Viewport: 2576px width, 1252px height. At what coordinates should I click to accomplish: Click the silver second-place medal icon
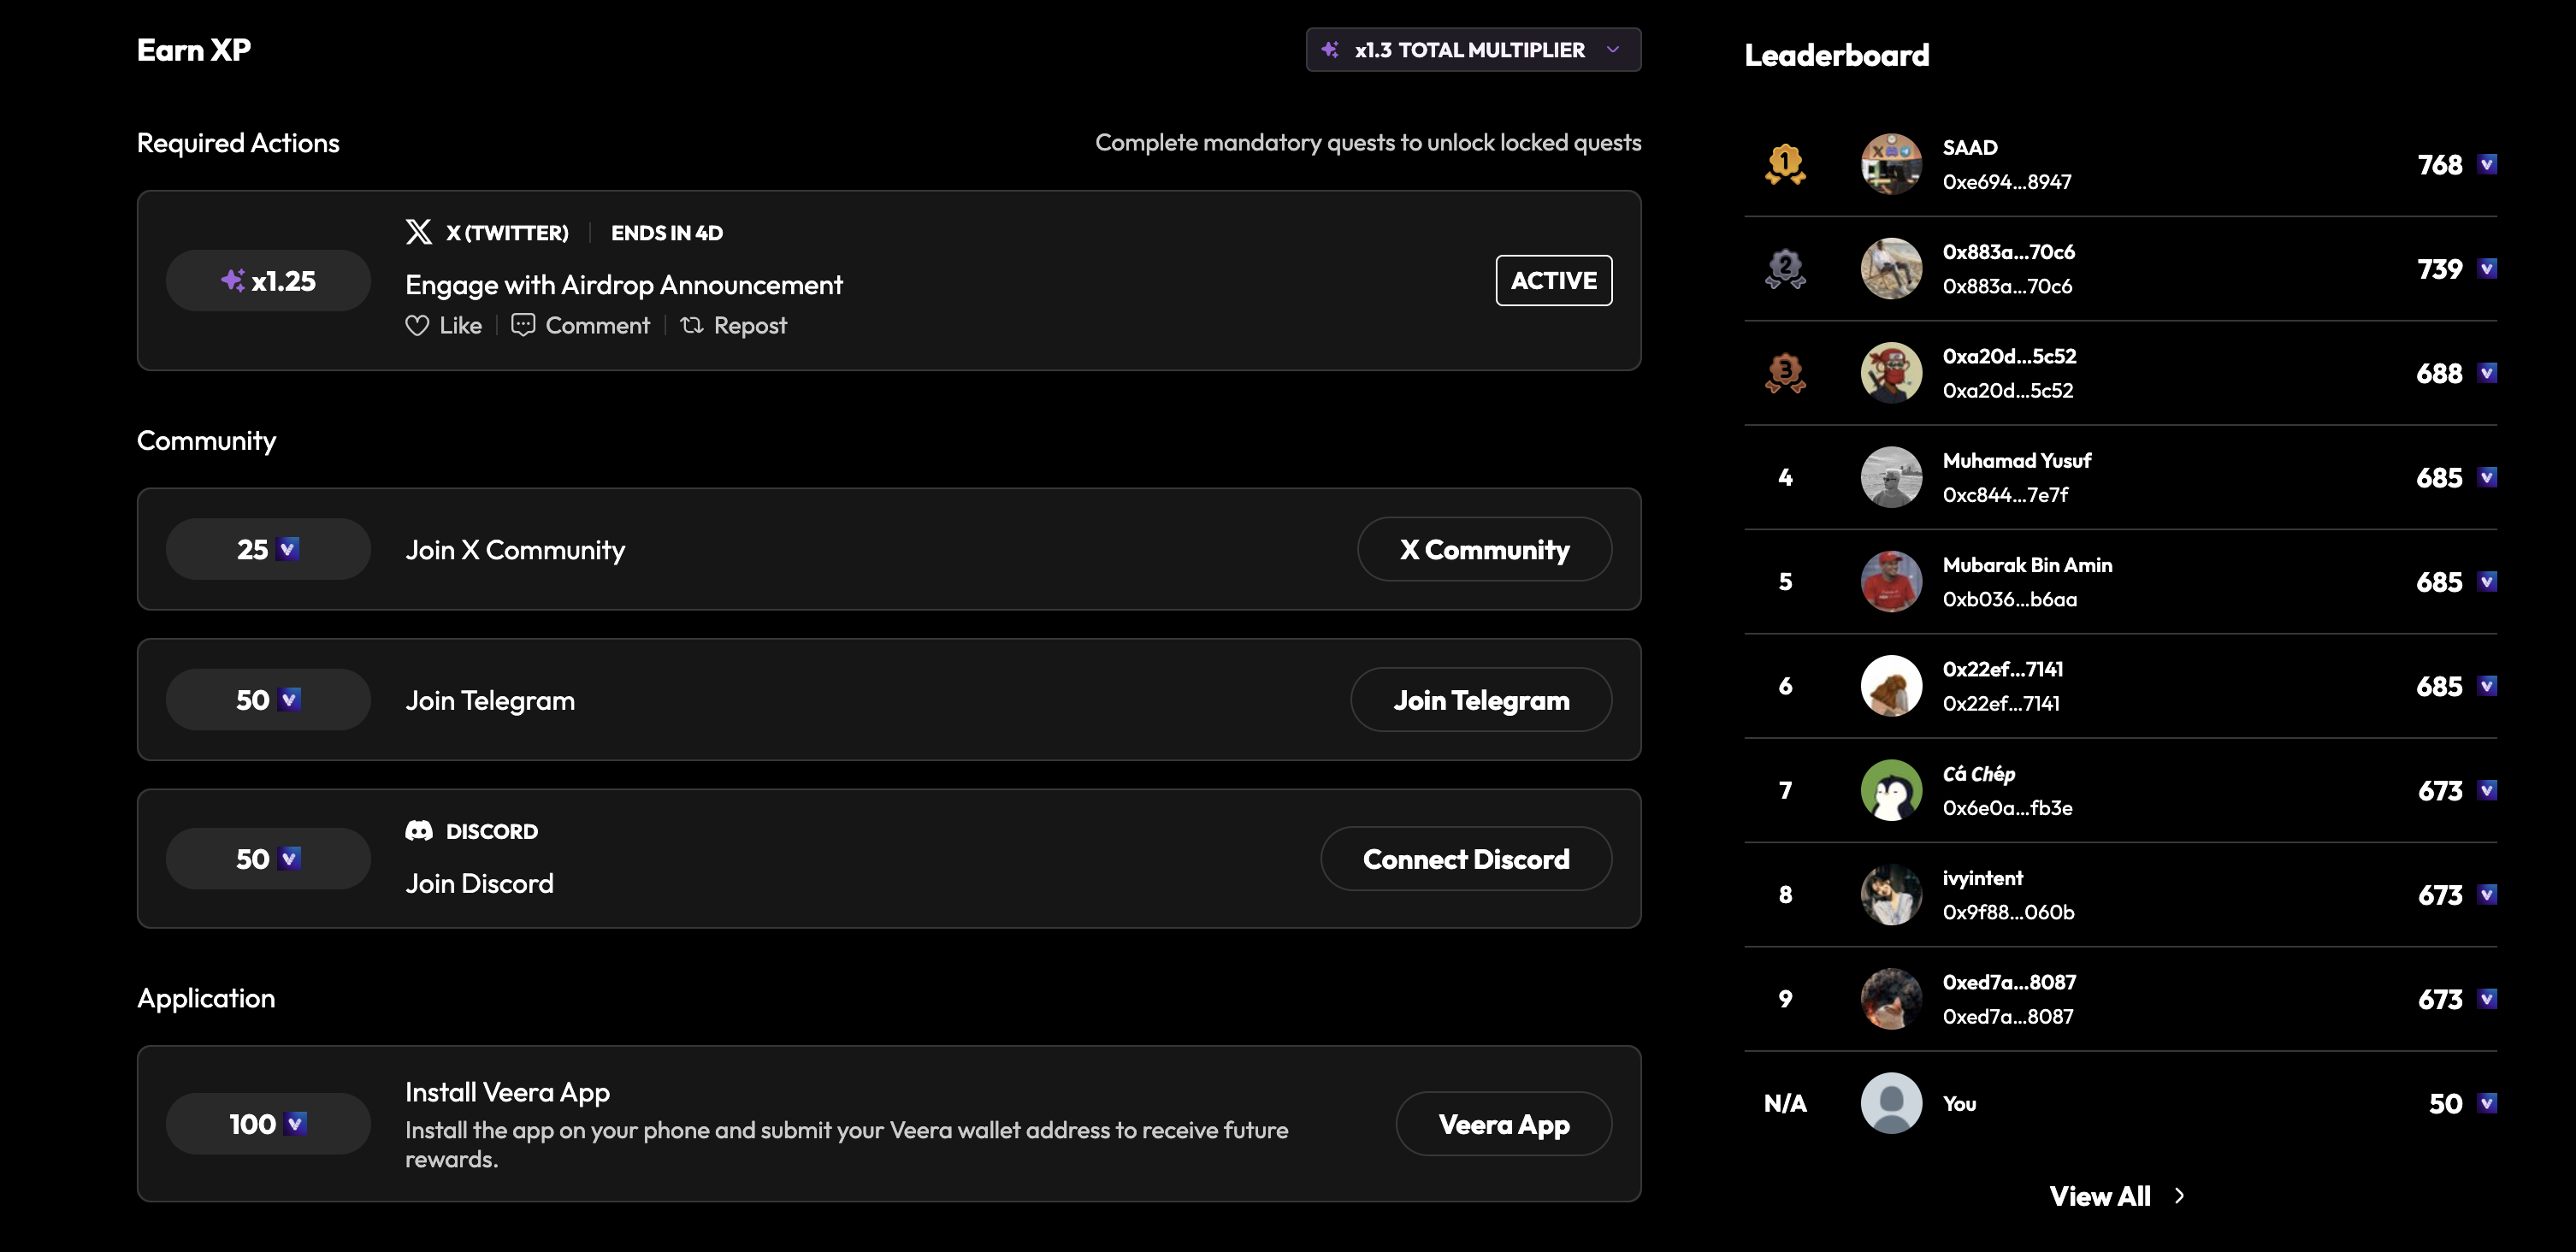(x=1785, y=269)
